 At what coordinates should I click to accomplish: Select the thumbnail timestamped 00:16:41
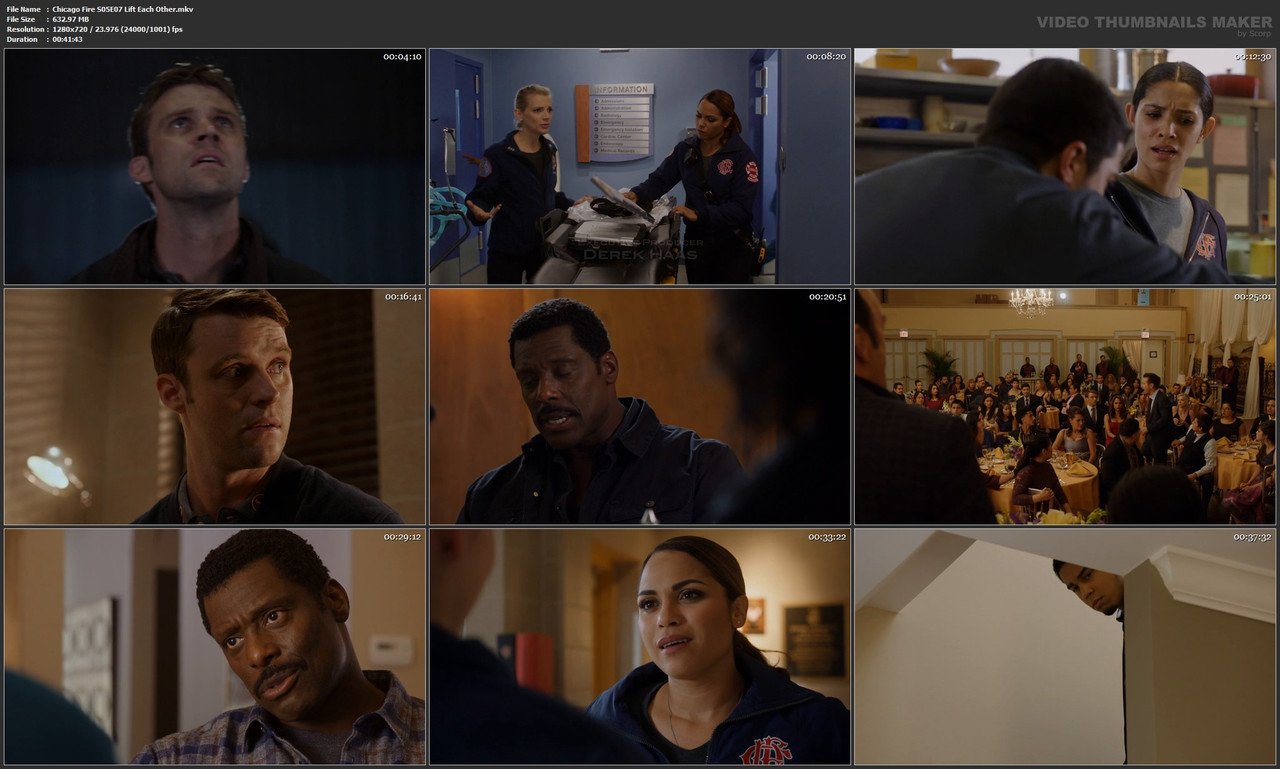click(215, 407)
